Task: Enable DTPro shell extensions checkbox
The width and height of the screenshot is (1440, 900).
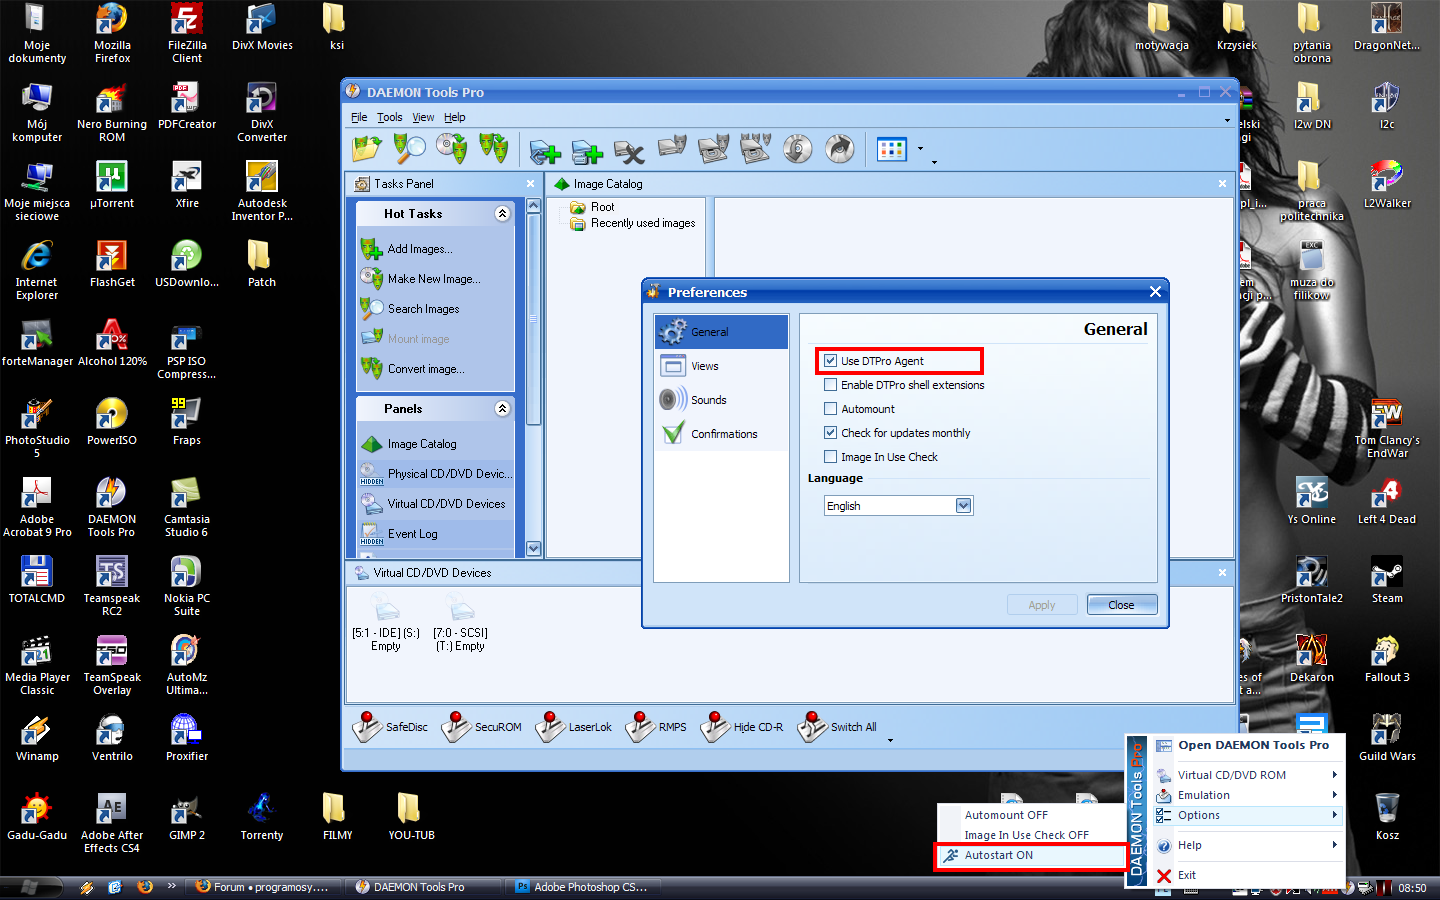Action: pyautogui.click(x=830, y=385)
